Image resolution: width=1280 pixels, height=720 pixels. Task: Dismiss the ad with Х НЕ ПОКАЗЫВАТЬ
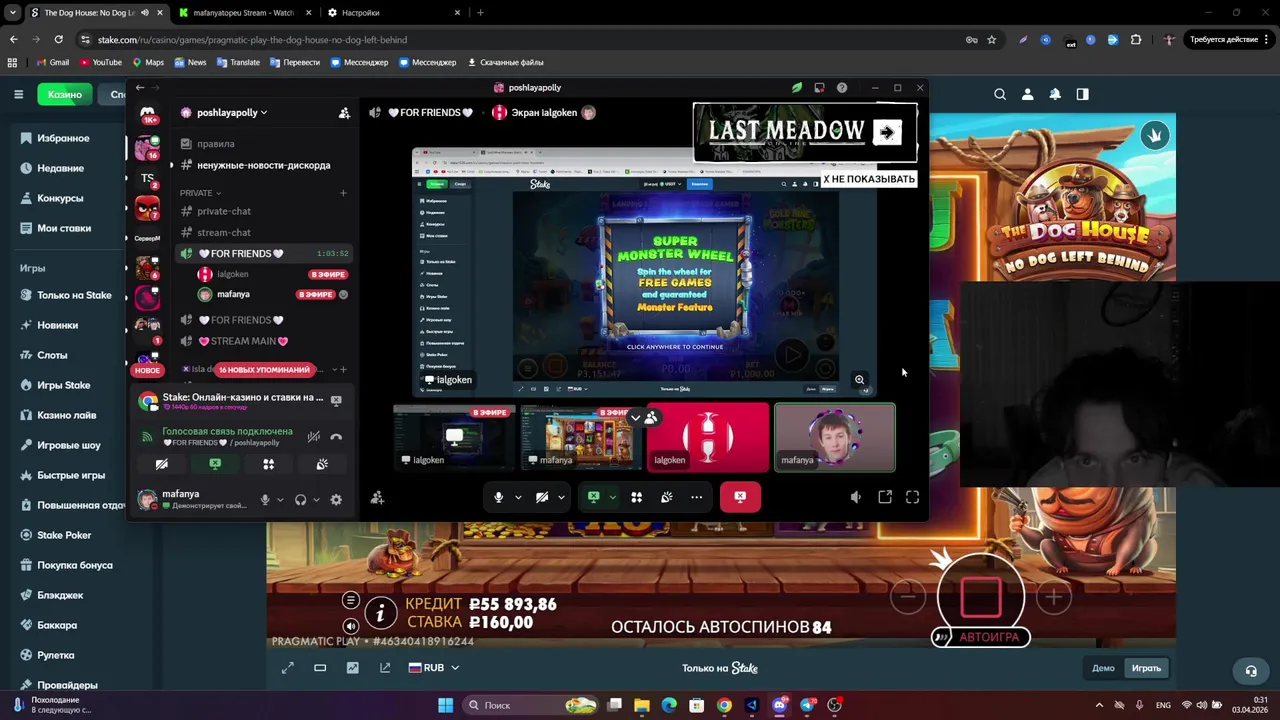[868, 179]
